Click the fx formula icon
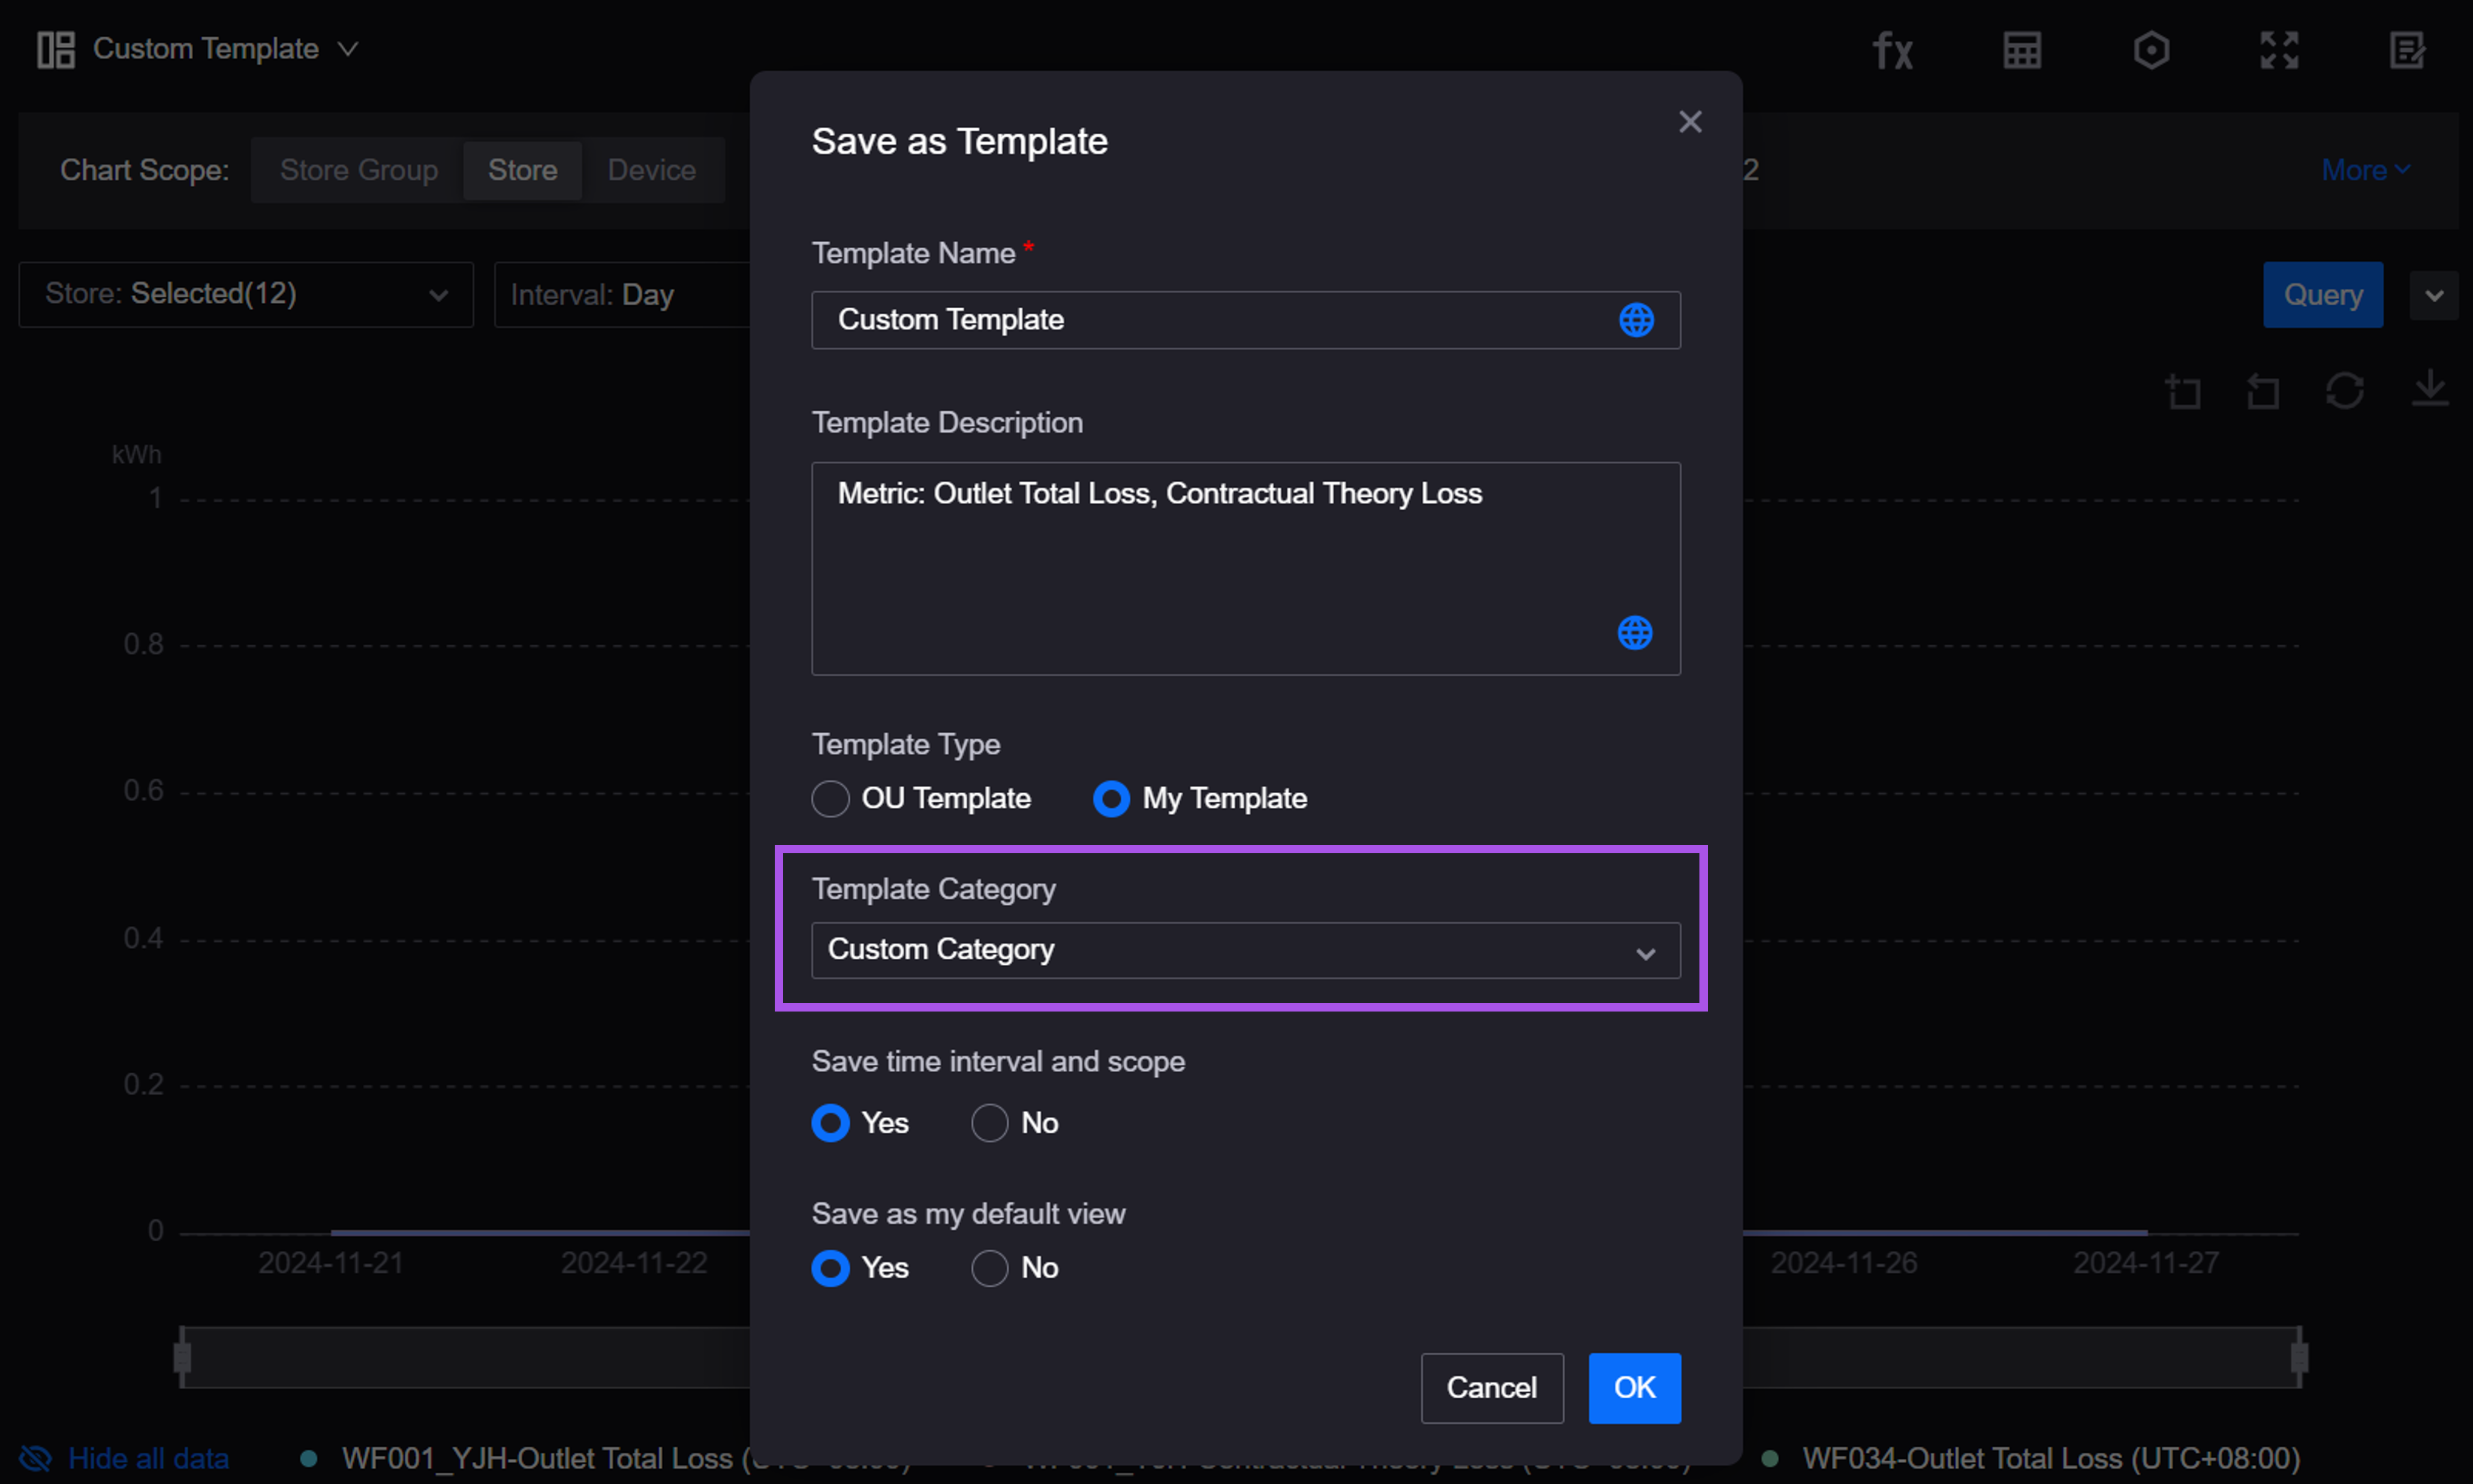This screenshot has height=1484, width=2473. point(1892,50)
